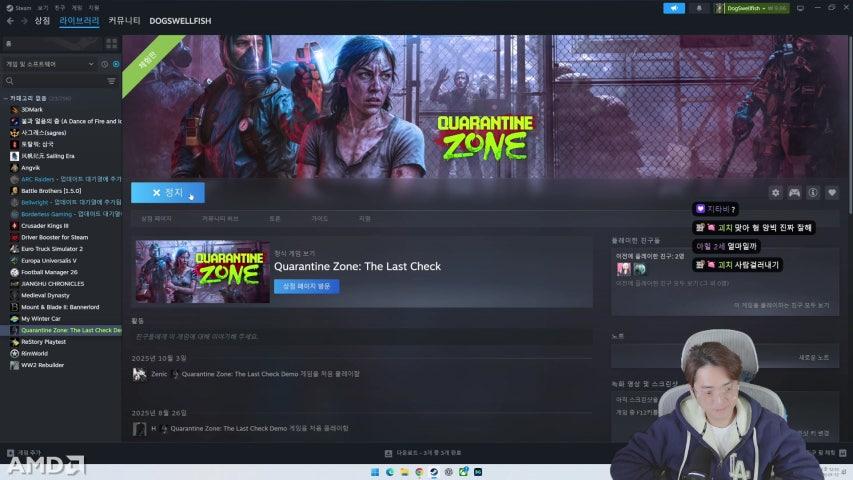Open Microsoft Edge from the taskbar

pyautogui.click(x=390, y=472)
